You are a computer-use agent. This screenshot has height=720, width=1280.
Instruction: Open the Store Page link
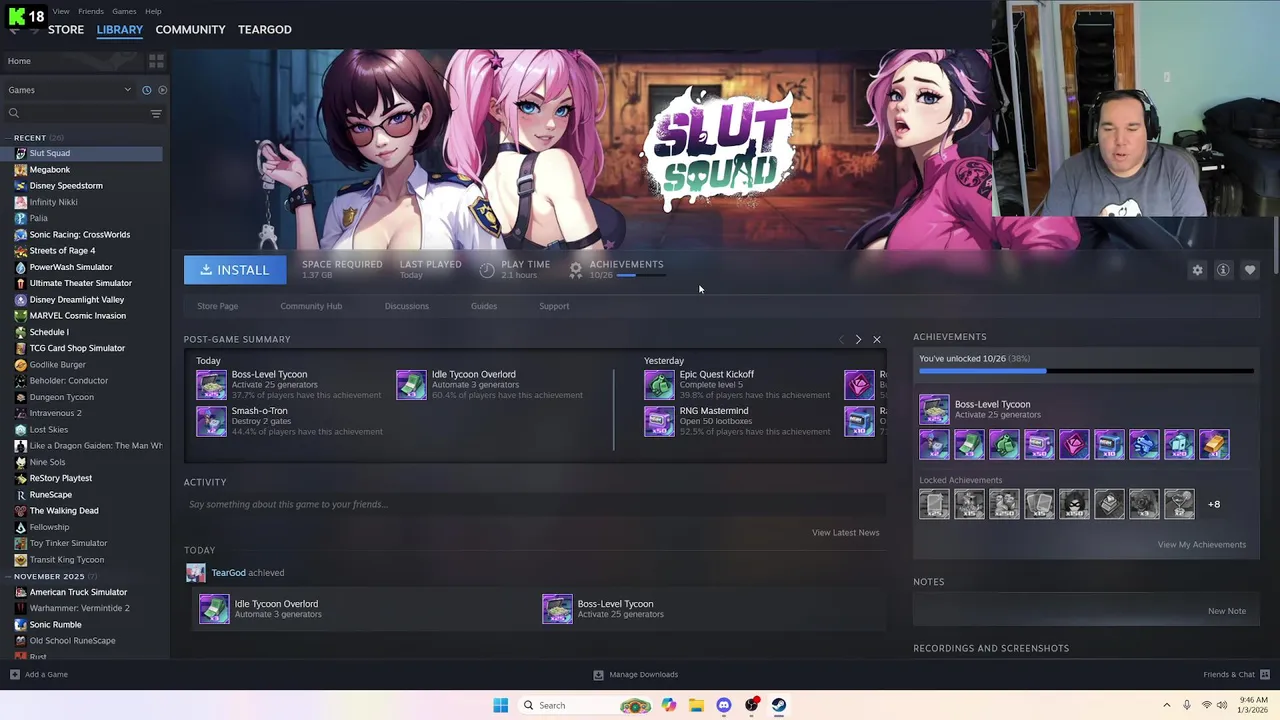coord(217,306)
